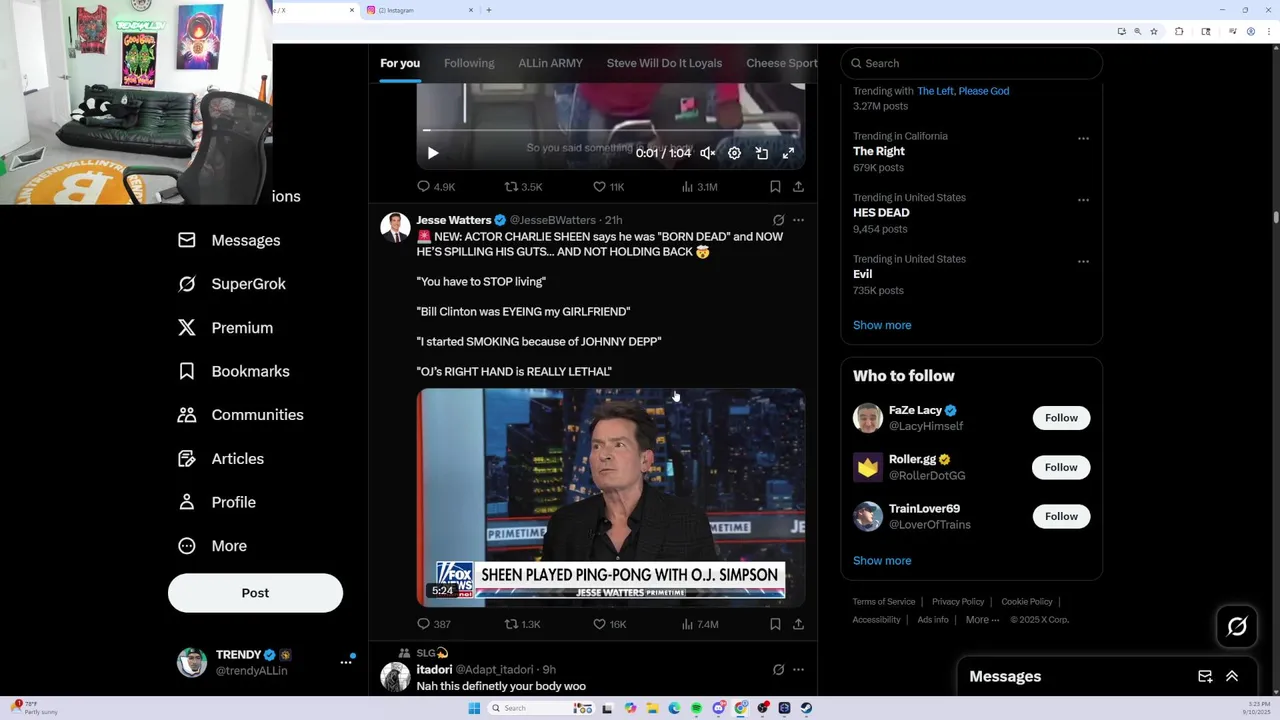This screenshot has width=1280, height=720.
Task: Open the ALLin ARMY tab
Action: coord(550,63)
